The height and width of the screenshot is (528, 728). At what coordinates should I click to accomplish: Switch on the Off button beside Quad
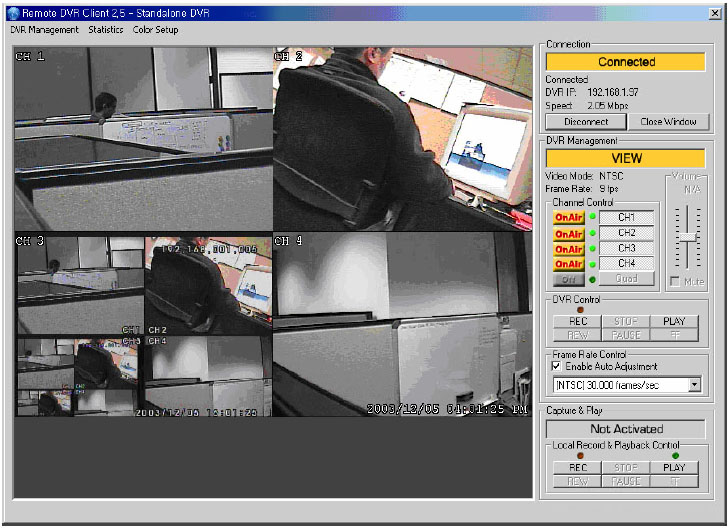pyautogui.click(x=569, y=279)
